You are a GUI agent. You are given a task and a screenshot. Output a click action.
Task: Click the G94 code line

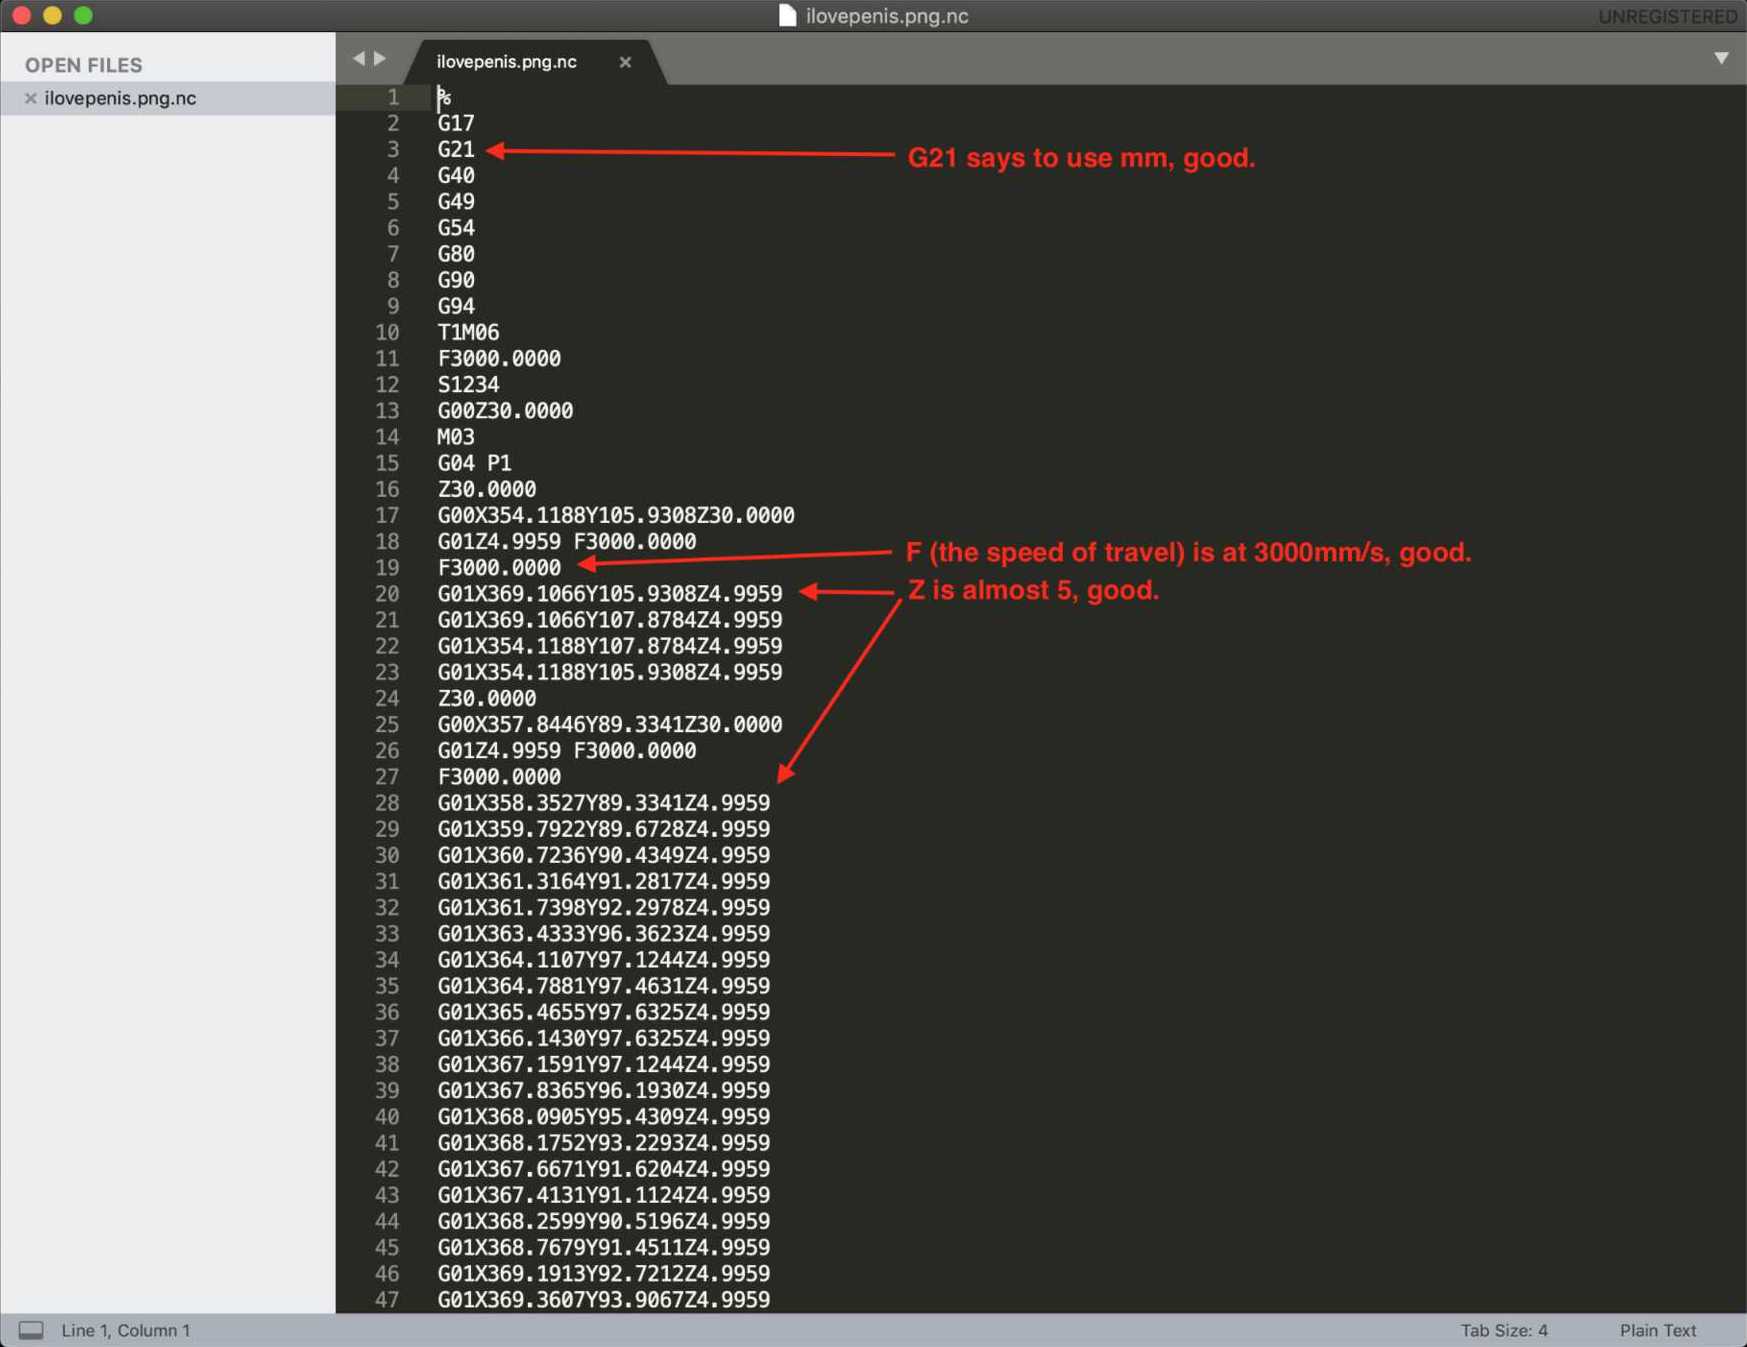coord(456,306)
